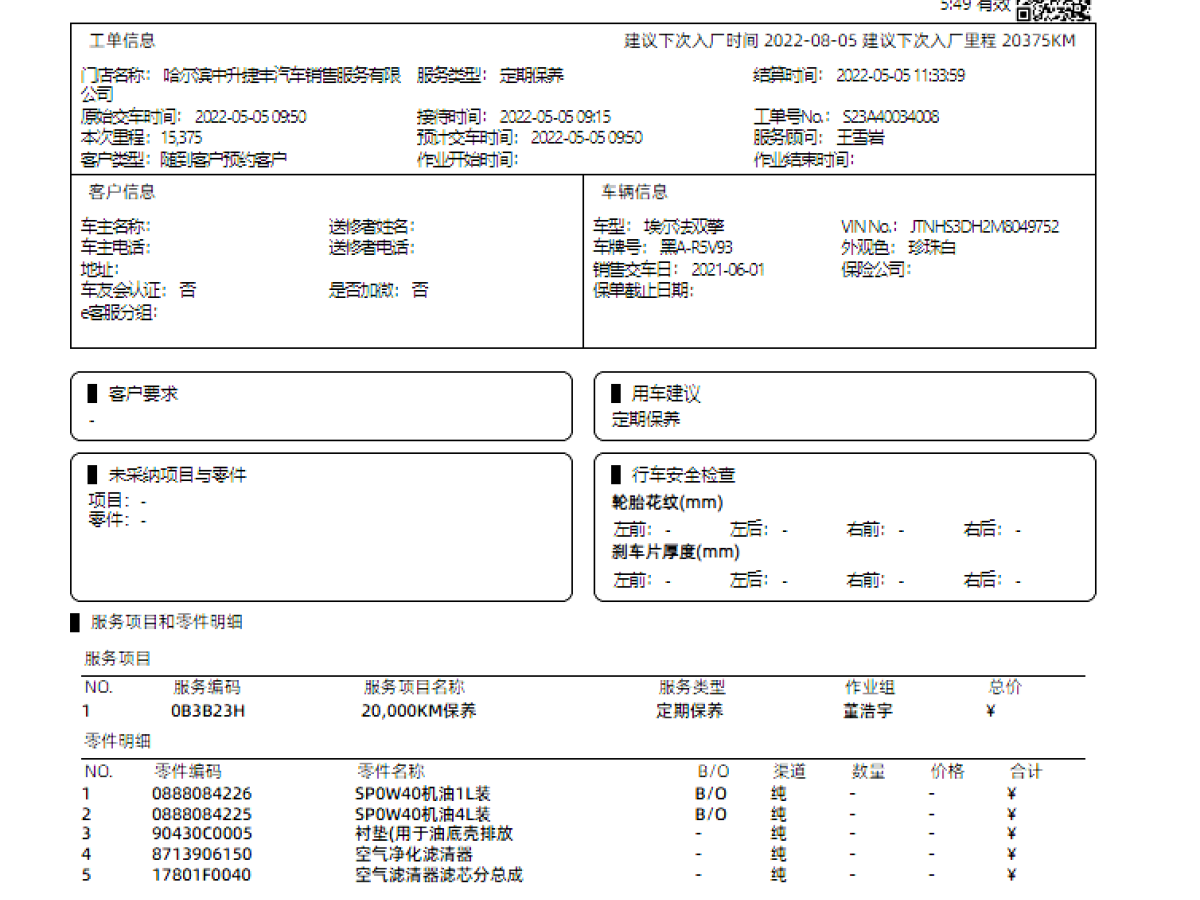Screen dimensions: 1200x900
Task: Click the 轮胎花纹(mm) label
Action: (x=667, y=503)
